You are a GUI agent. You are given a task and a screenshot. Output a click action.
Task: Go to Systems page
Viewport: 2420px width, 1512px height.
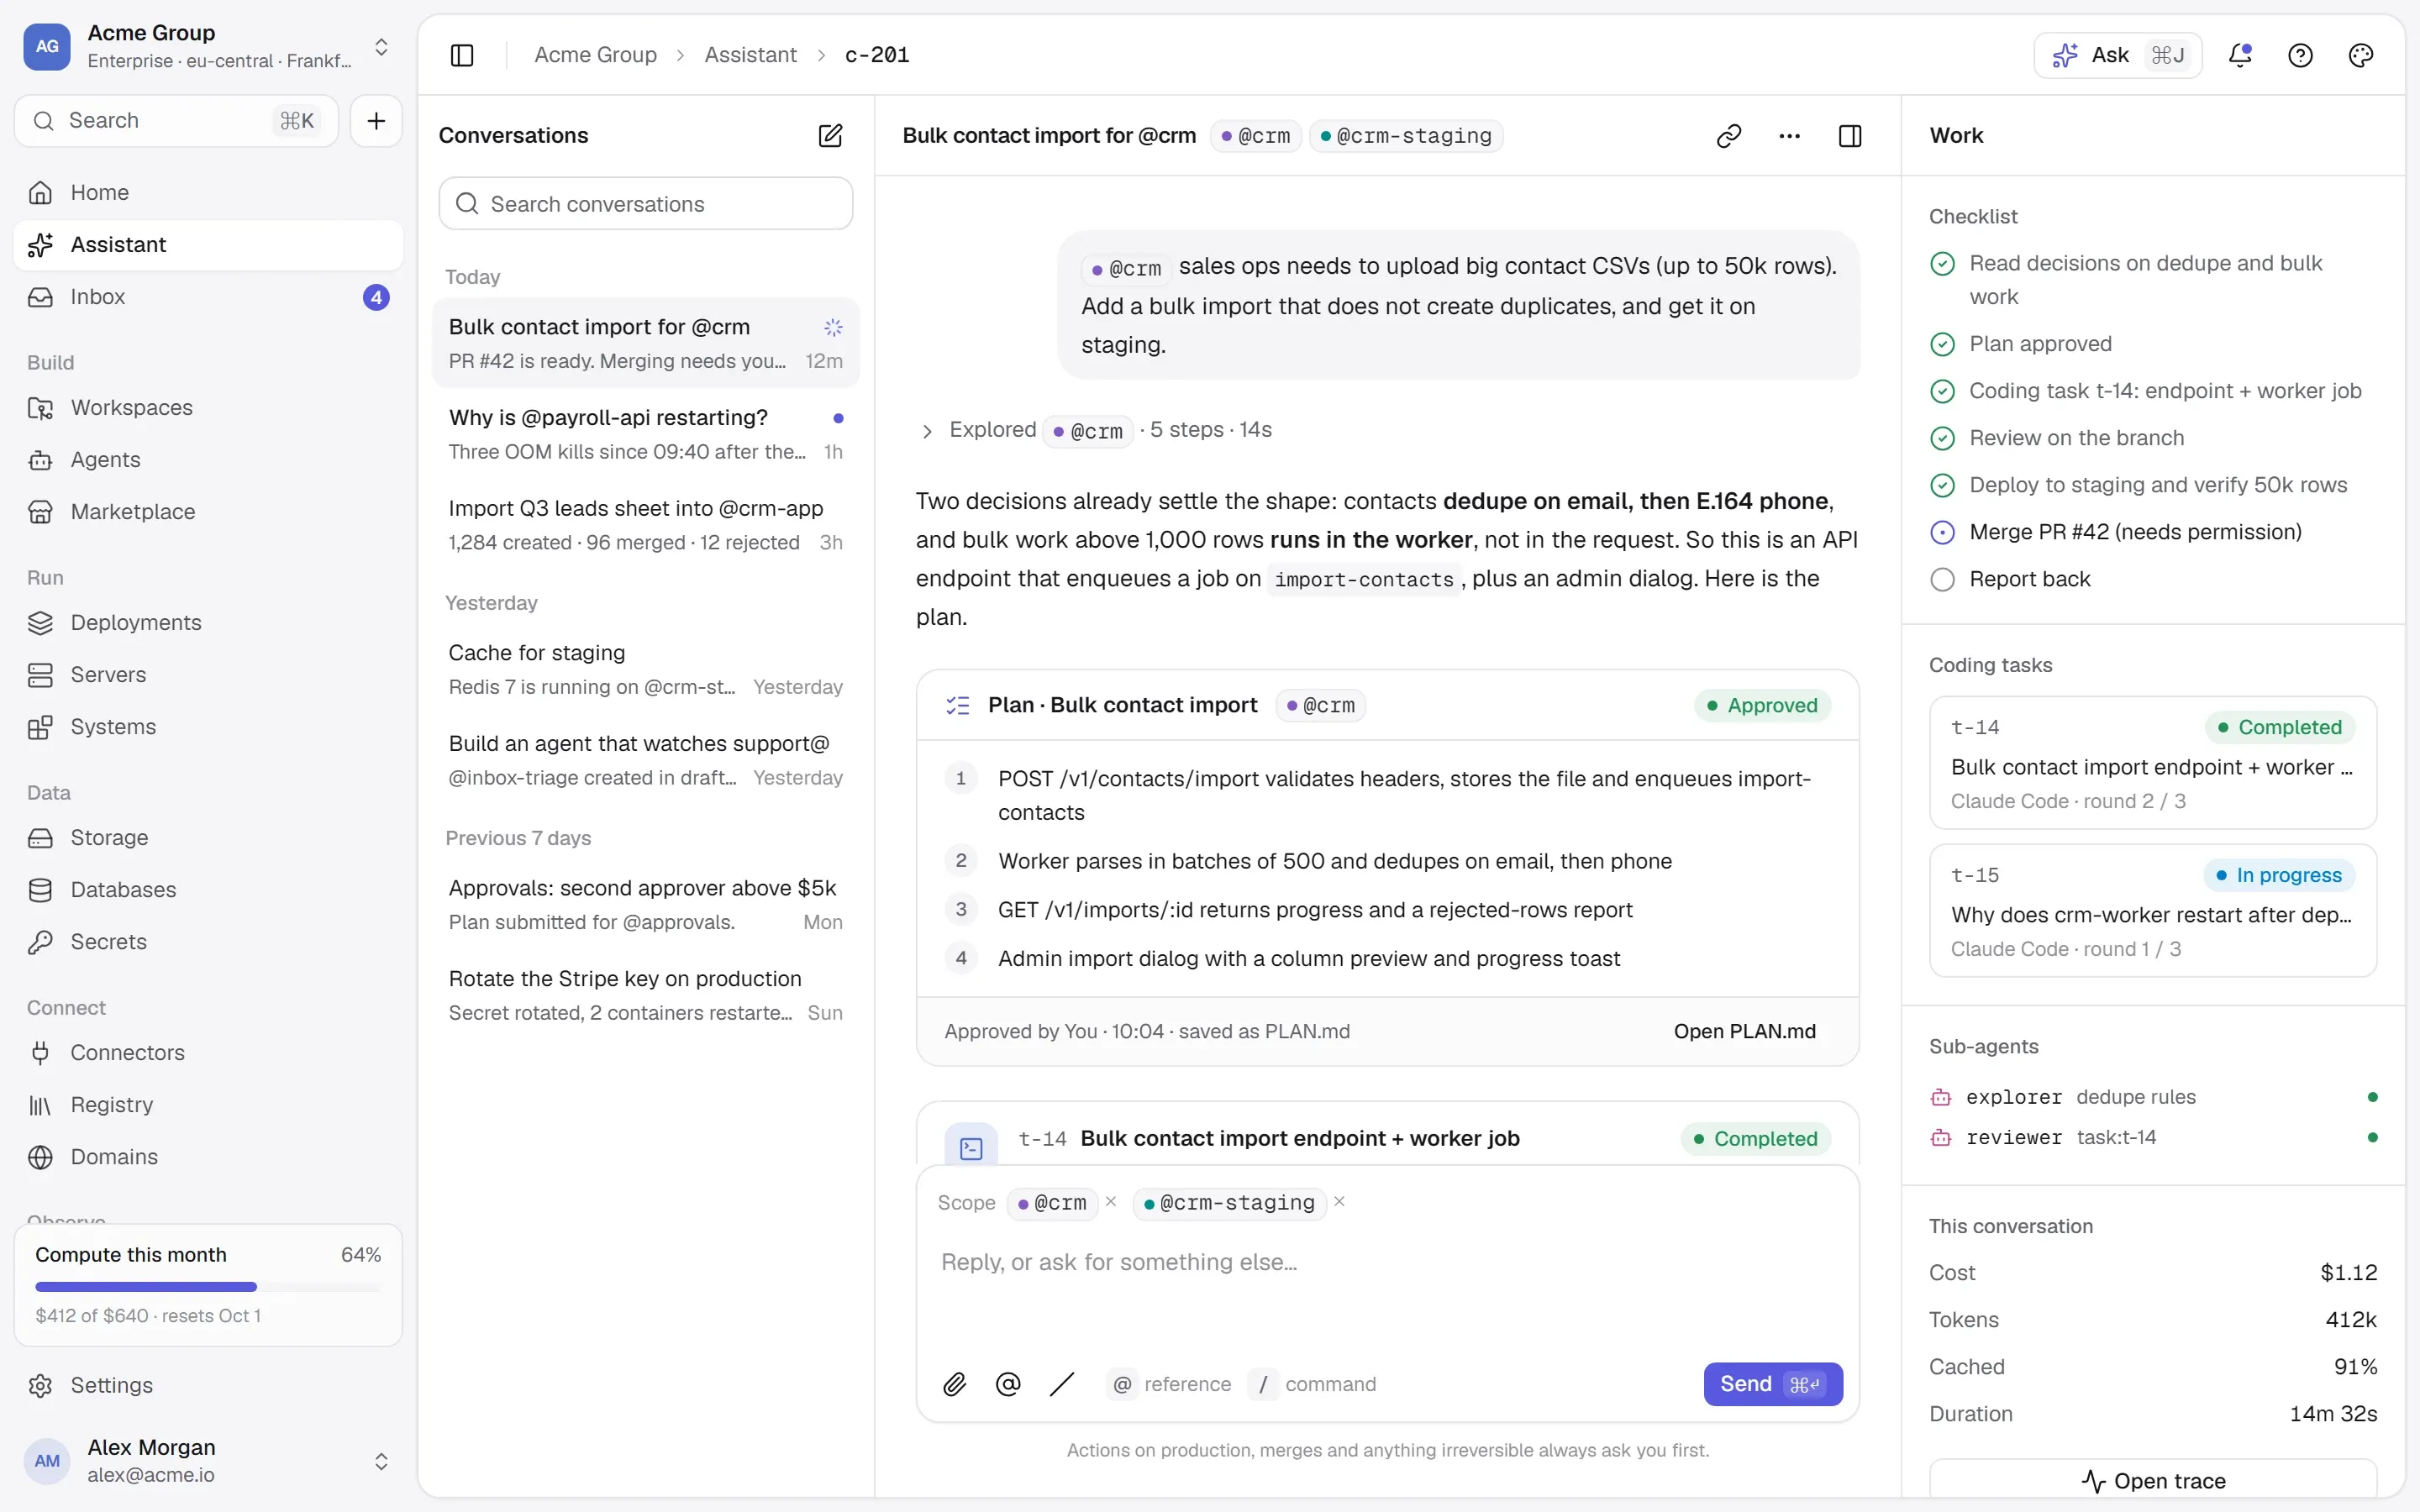(208, 726)
